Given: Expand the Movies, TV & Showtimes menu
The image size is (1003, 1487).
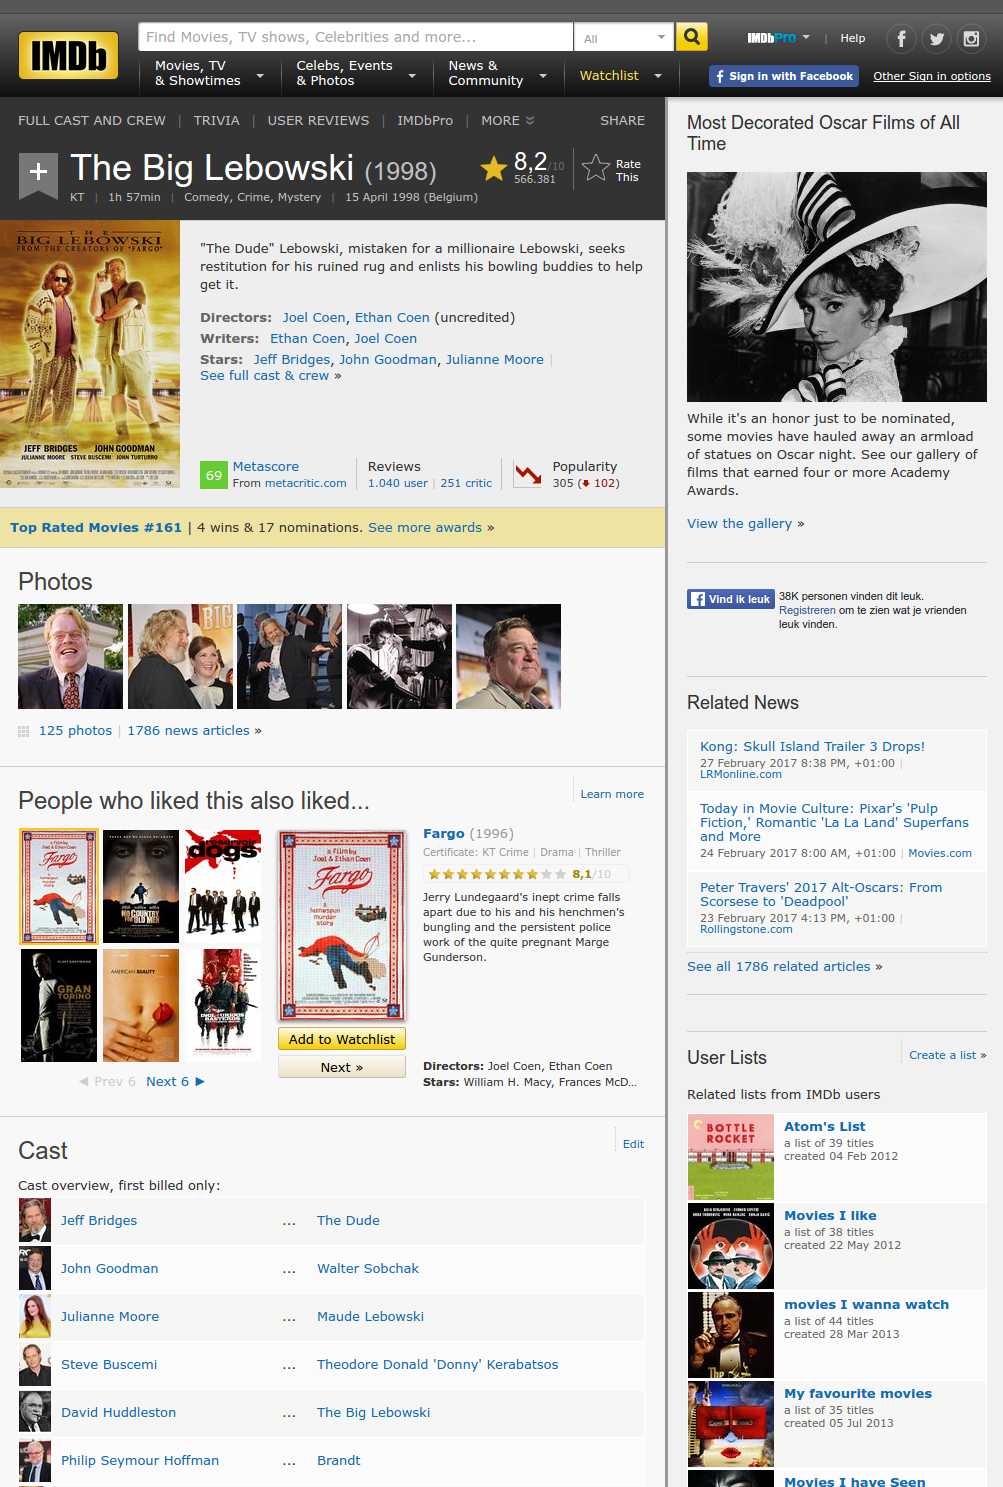Looking at the screenshot, I should tap(208, 74).
